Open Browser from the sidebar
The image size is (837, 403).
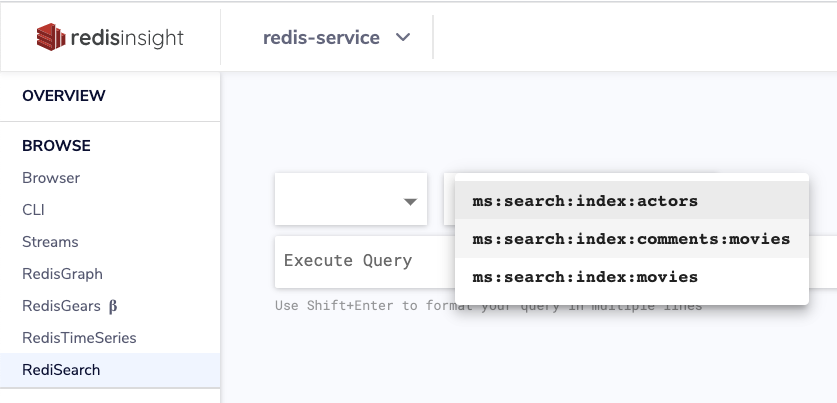coord(51,178)
